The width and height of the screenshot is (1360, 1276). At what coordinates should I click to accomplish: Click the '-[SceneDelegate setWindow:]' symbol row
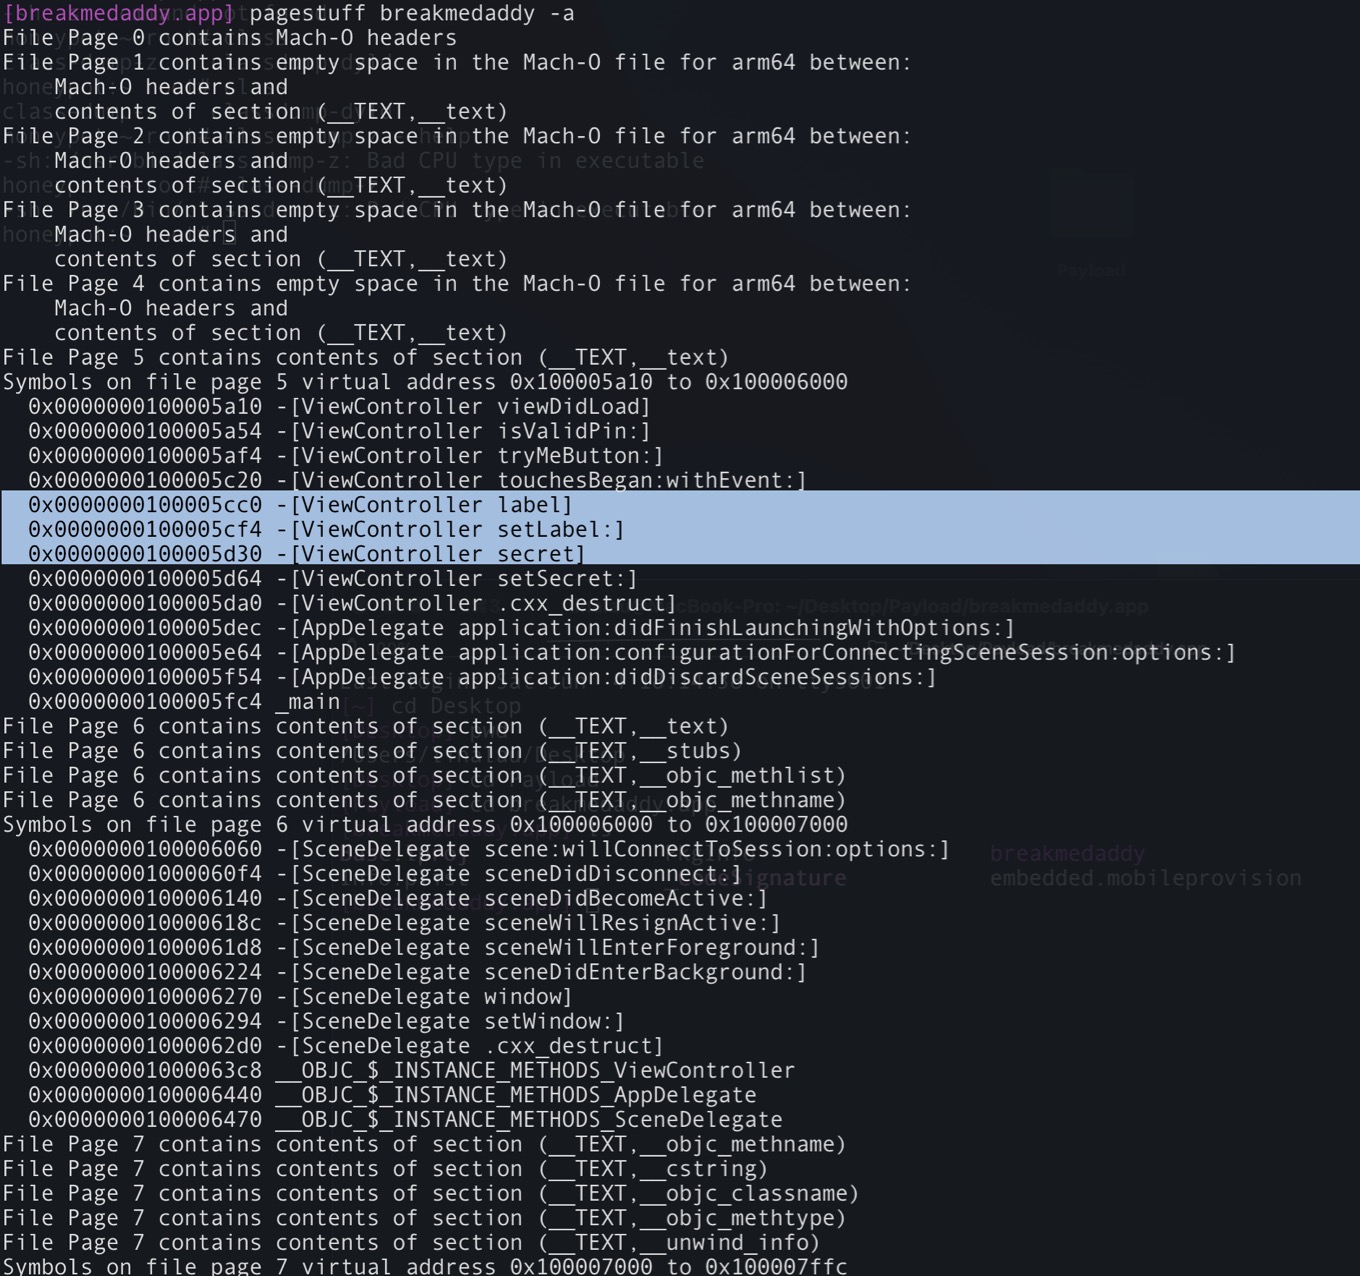[x=326, y=1021]
